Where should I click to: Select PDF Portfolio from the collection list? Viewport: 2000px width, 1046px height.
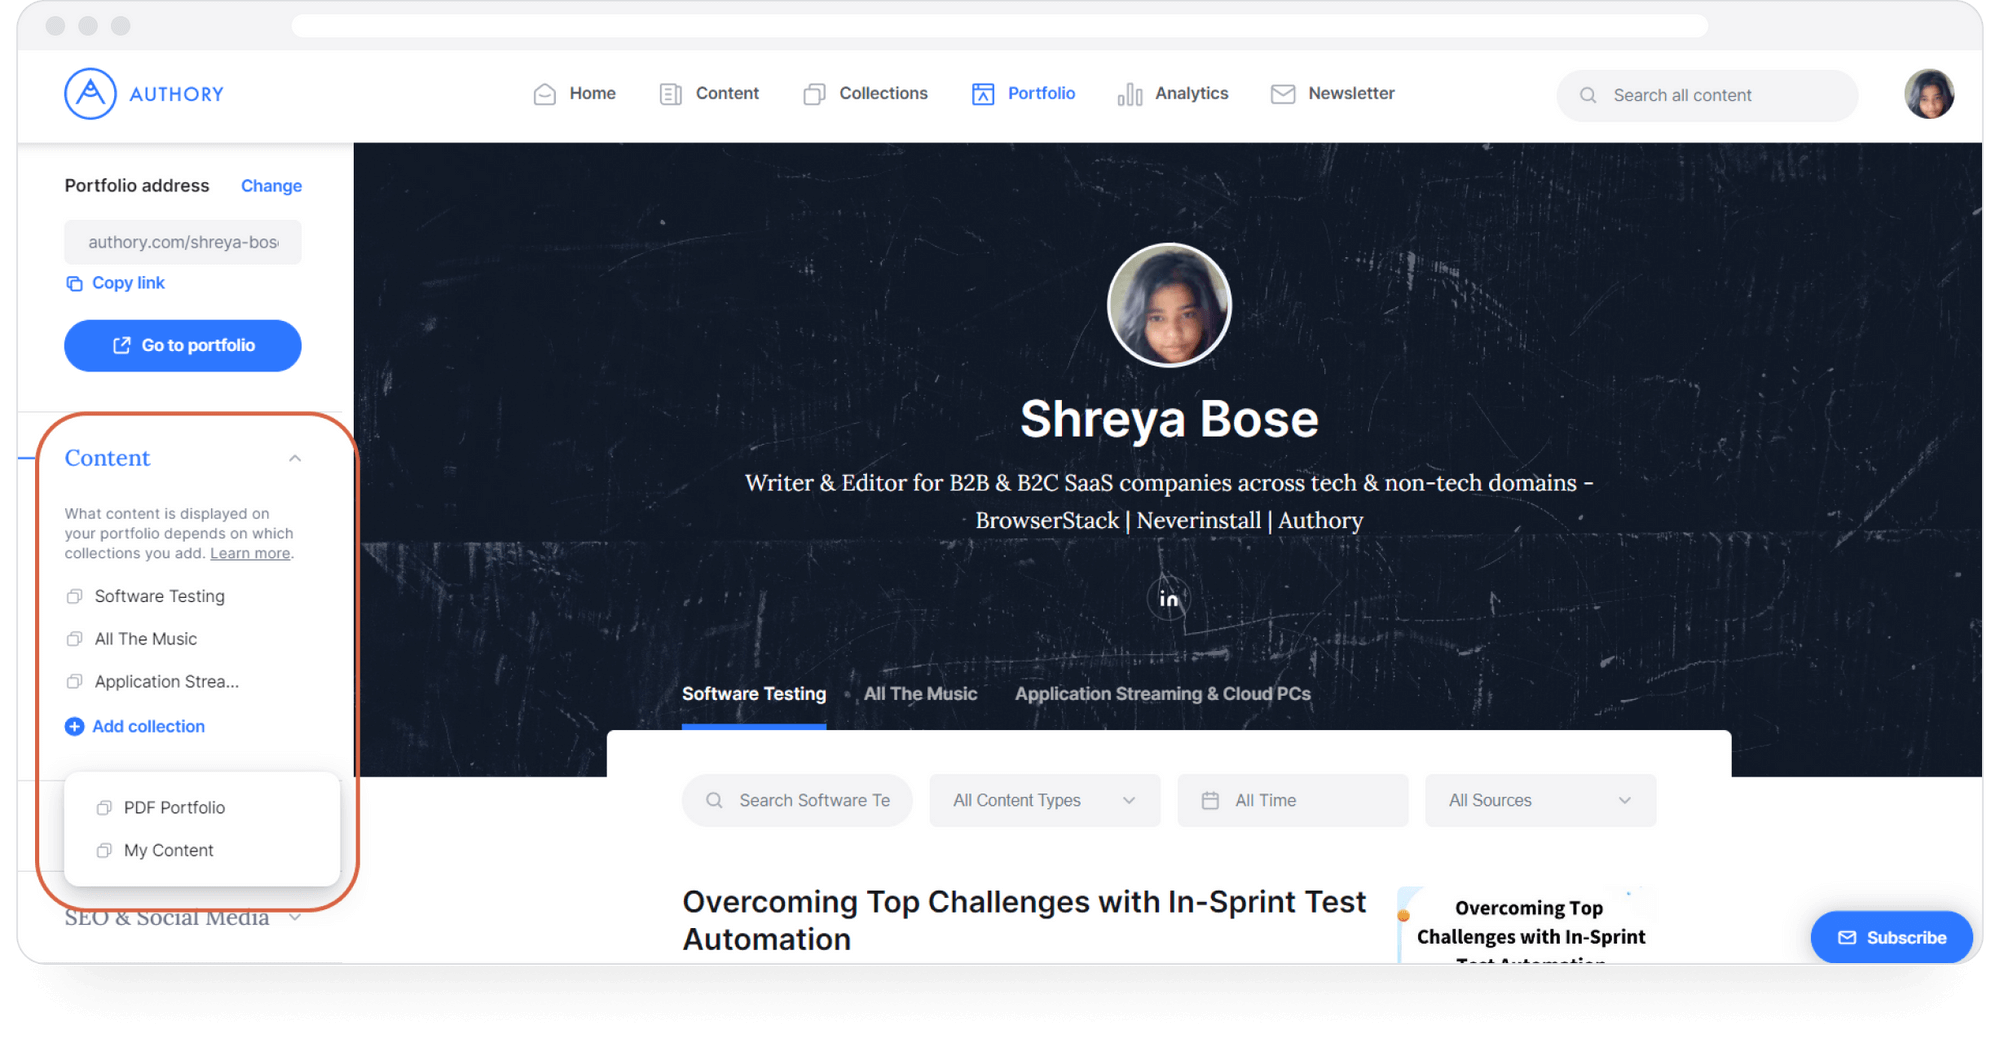coord(174,808)
